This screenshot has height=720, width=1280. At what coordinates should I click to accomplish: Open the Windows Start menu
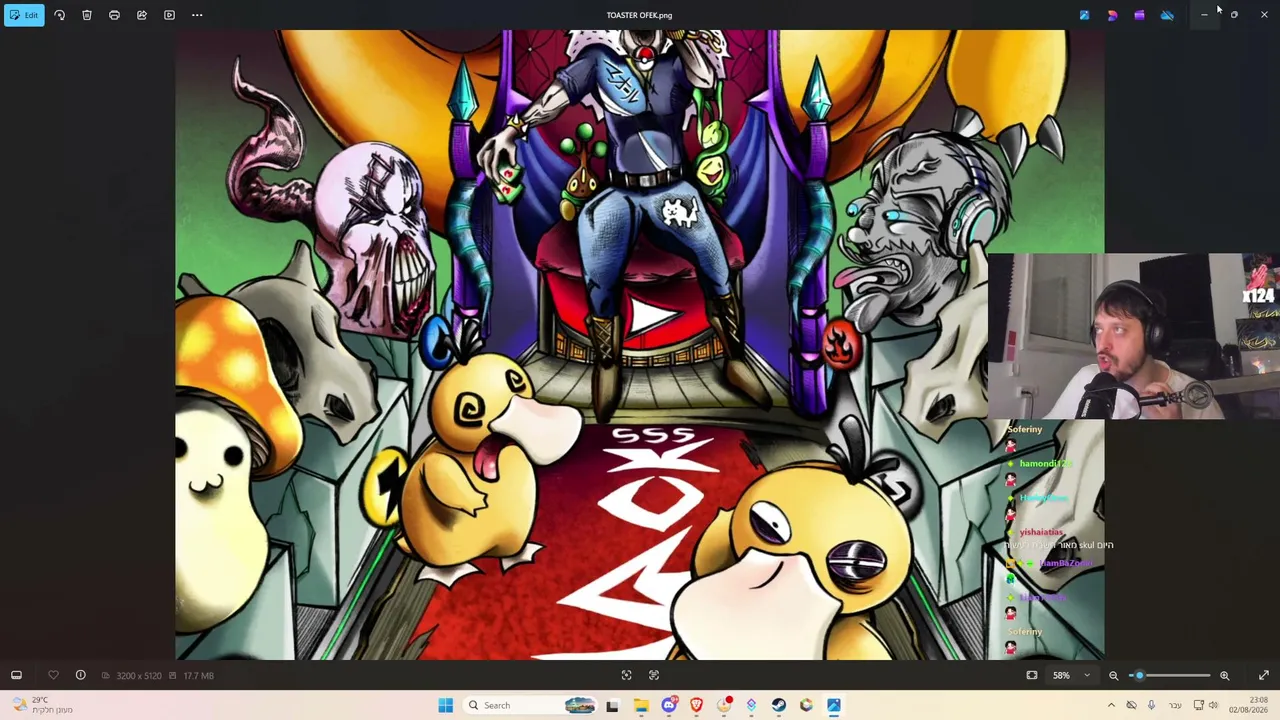click(x=445, y=705)
